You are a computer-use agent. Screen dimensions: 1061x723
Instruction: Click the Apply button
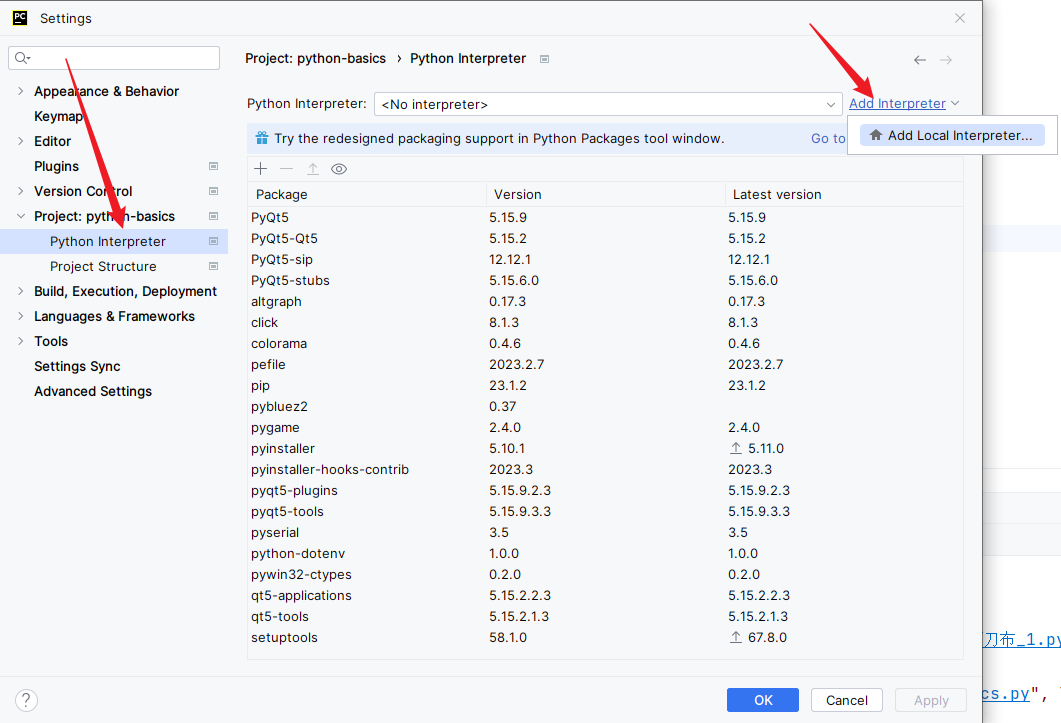tap(931, 700)
